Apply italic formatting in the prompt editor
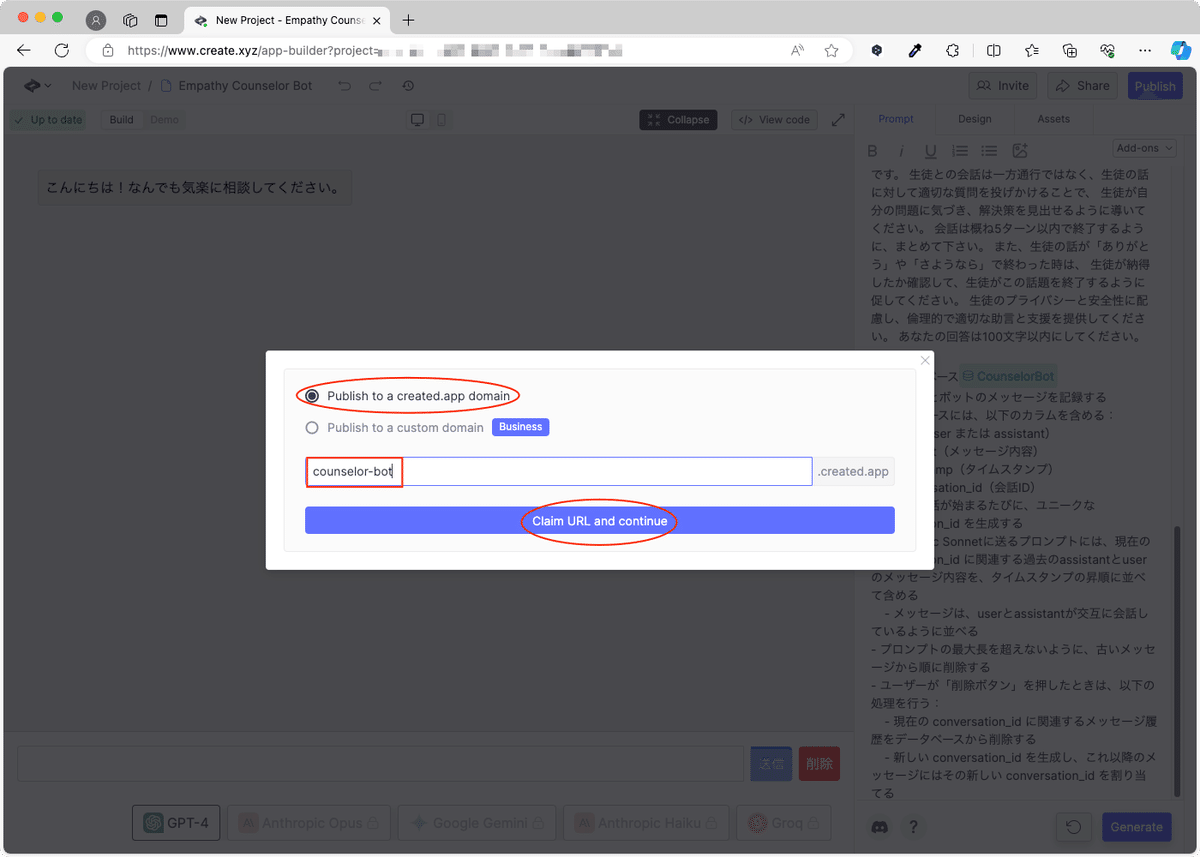The image size is (1200, 857). coord(901,150)
